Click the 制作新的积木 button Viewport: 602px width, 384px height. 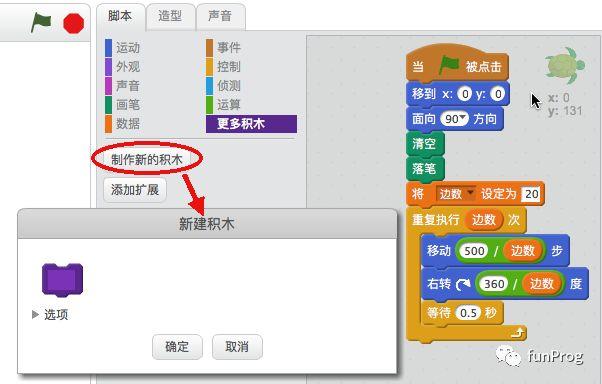[x=147, y=159]
